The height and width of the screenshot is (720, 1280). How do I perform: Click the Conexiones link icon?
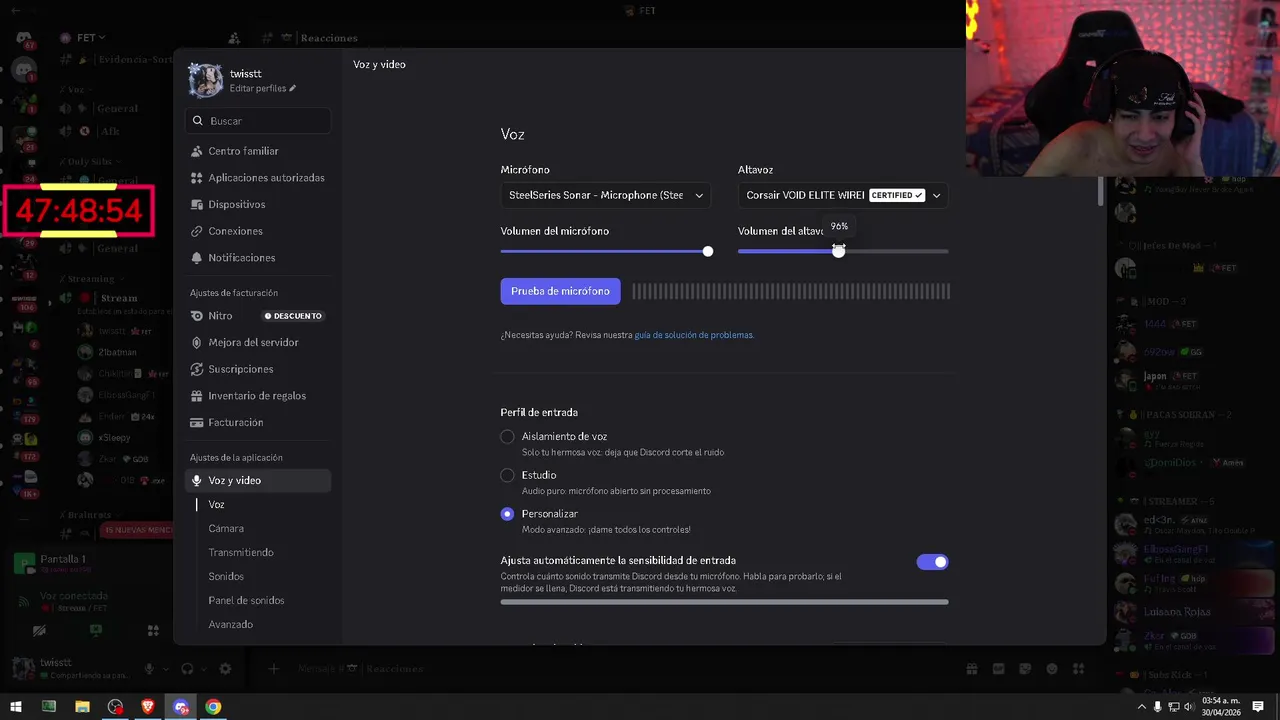coord(197,231)
